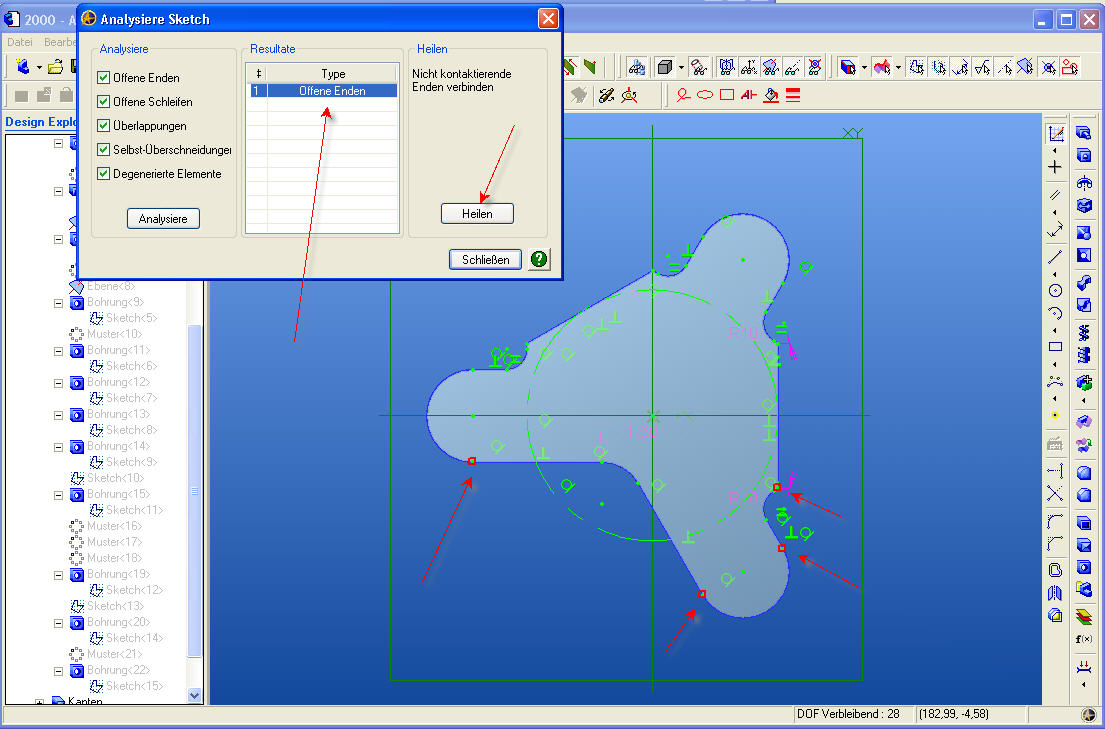Select the Trim figure tool
The height and width of the screenshot is (729, 1105).
(1055, 494)
